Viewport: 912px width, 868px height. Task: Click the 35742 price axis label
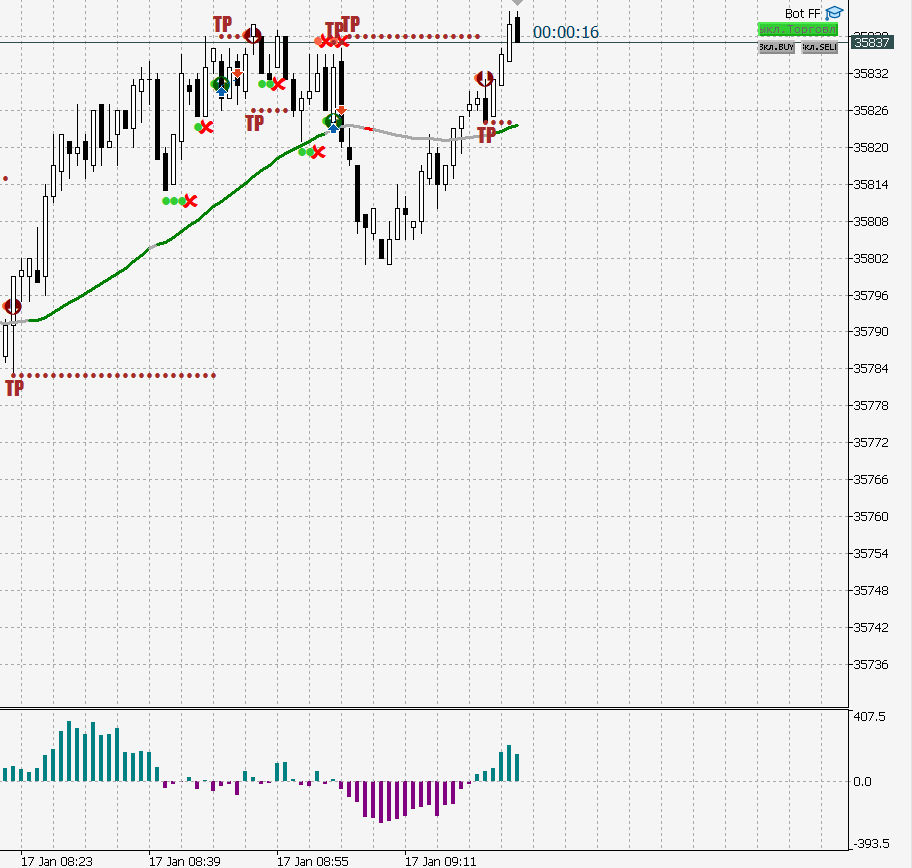click(871, 628)
